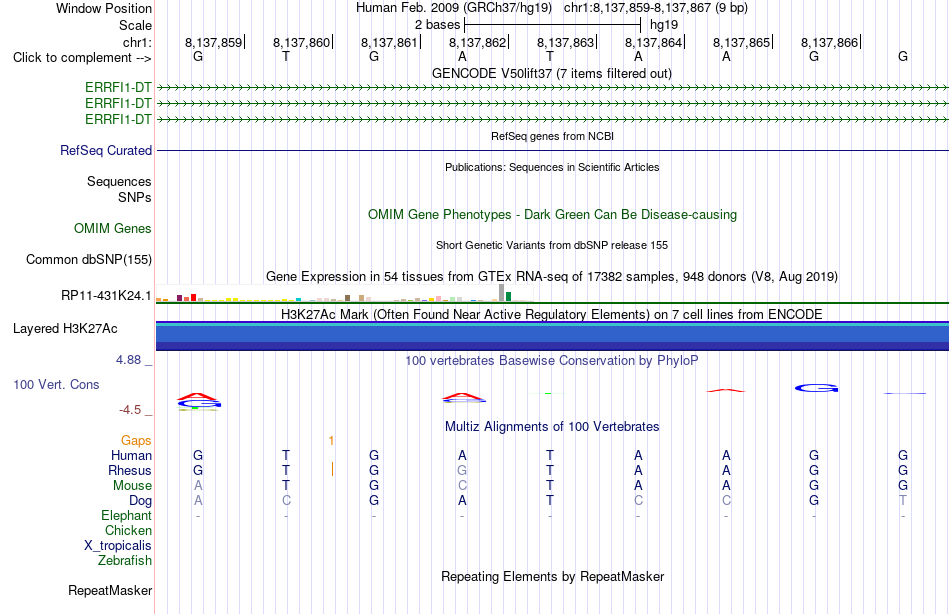Screen dimensions: 950x614
Task: Click the Zebrafish species label
Action: [x=125, y=560]
